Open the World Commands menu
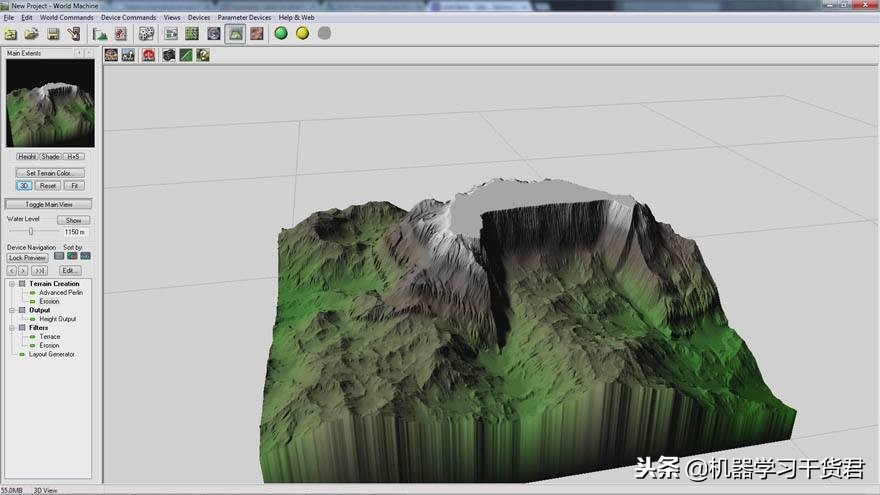Viewport: 880px width, 495px height. 66,18
